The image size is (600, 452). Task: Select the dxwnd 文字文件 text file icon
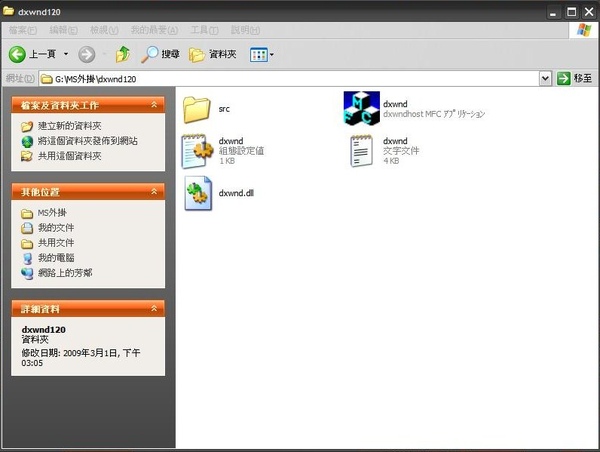coord(362,151)
